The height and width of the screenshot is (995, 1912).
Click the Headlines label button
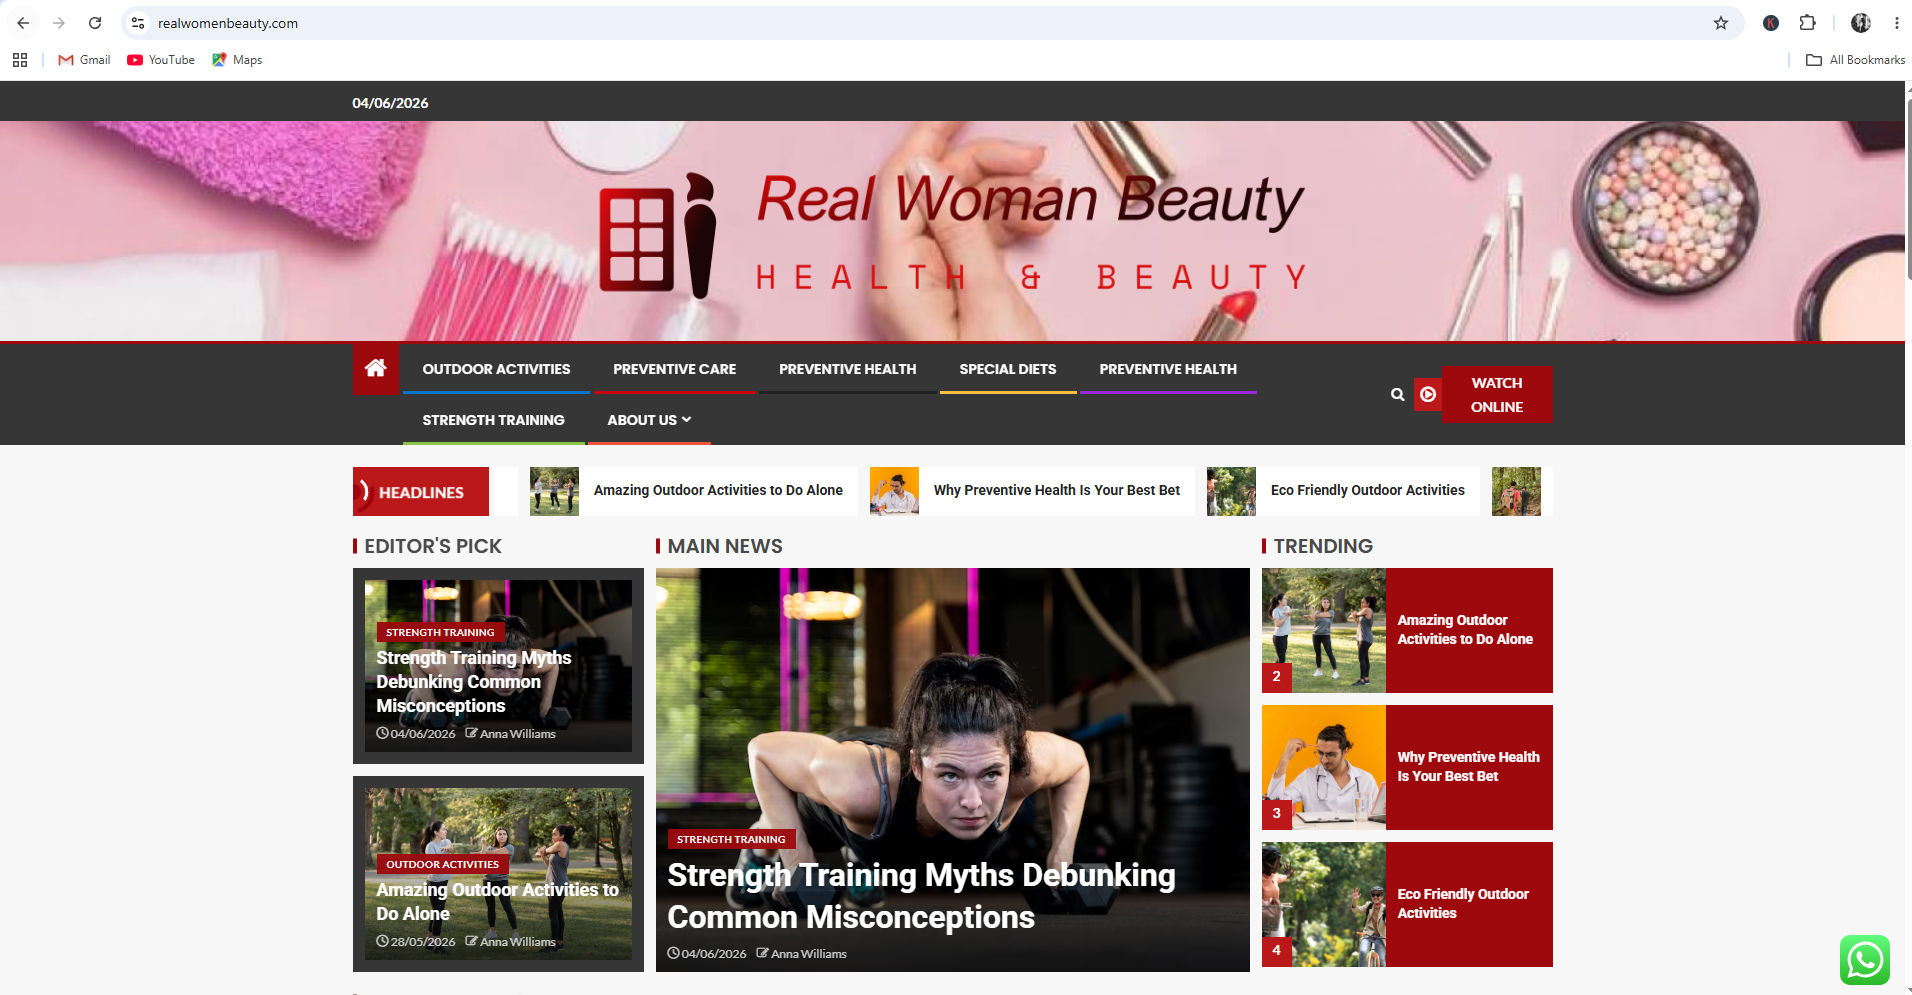(421, 491)
